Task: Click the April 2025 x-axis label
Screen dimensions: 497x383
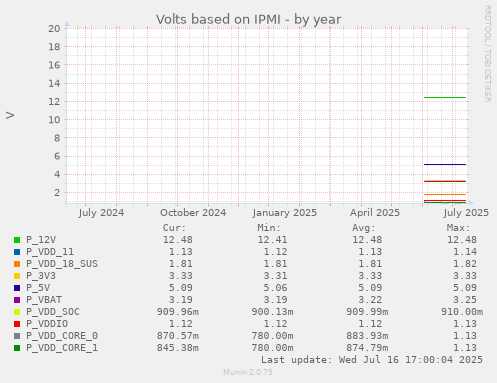Action: [375, 213]
